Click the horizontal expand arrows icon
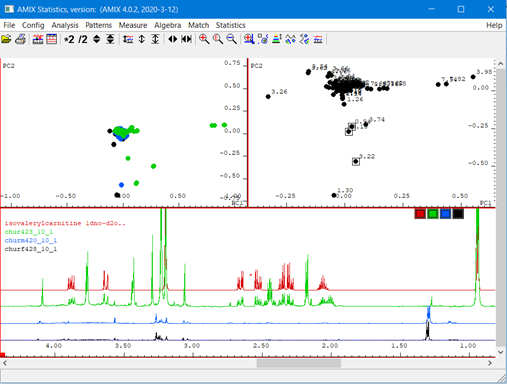 173,39
